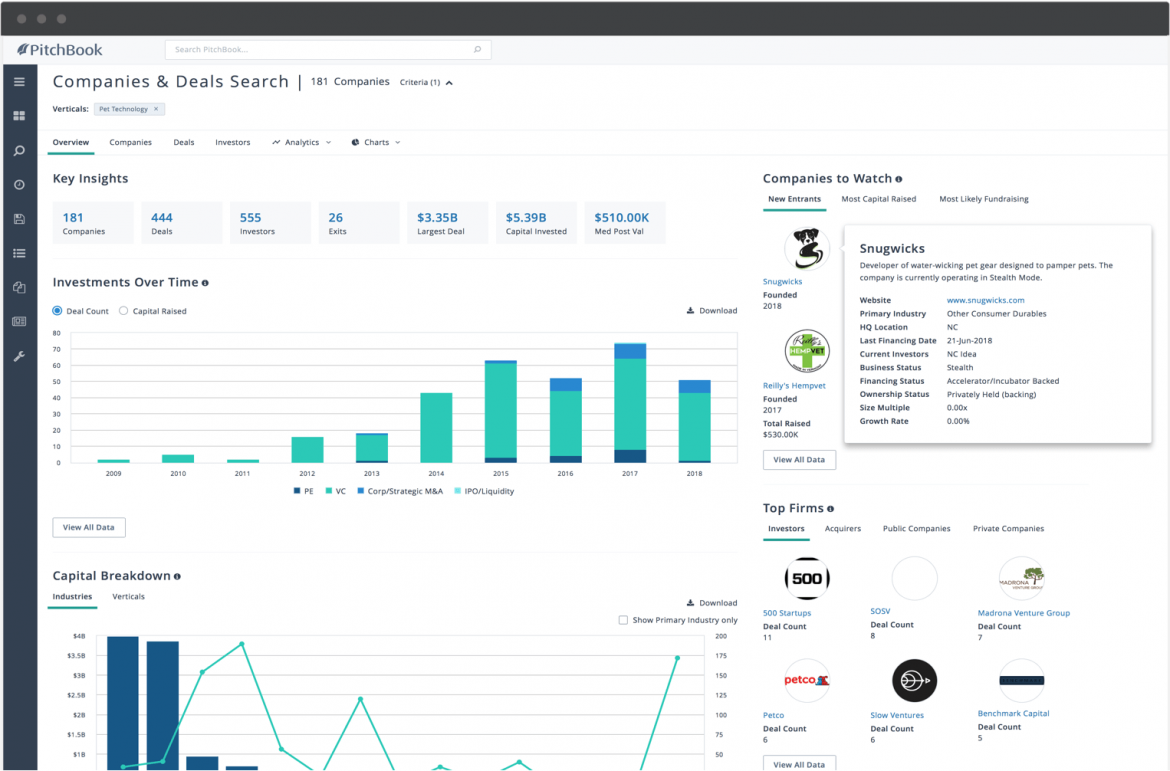1170x771 pixels.
Task: Open recent activity via the clock icon
Action: pos(19,184)
